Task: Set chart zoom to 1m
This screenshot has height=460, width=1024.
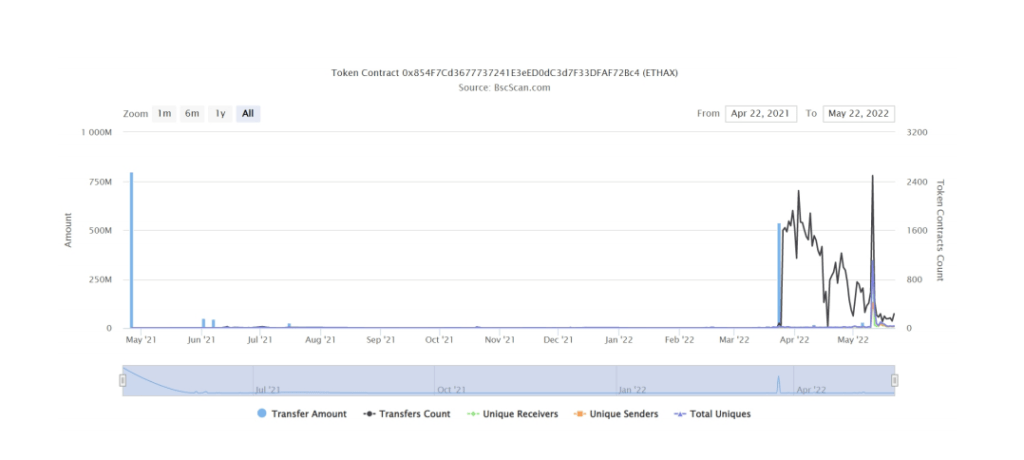Action: tap(164, 114)
